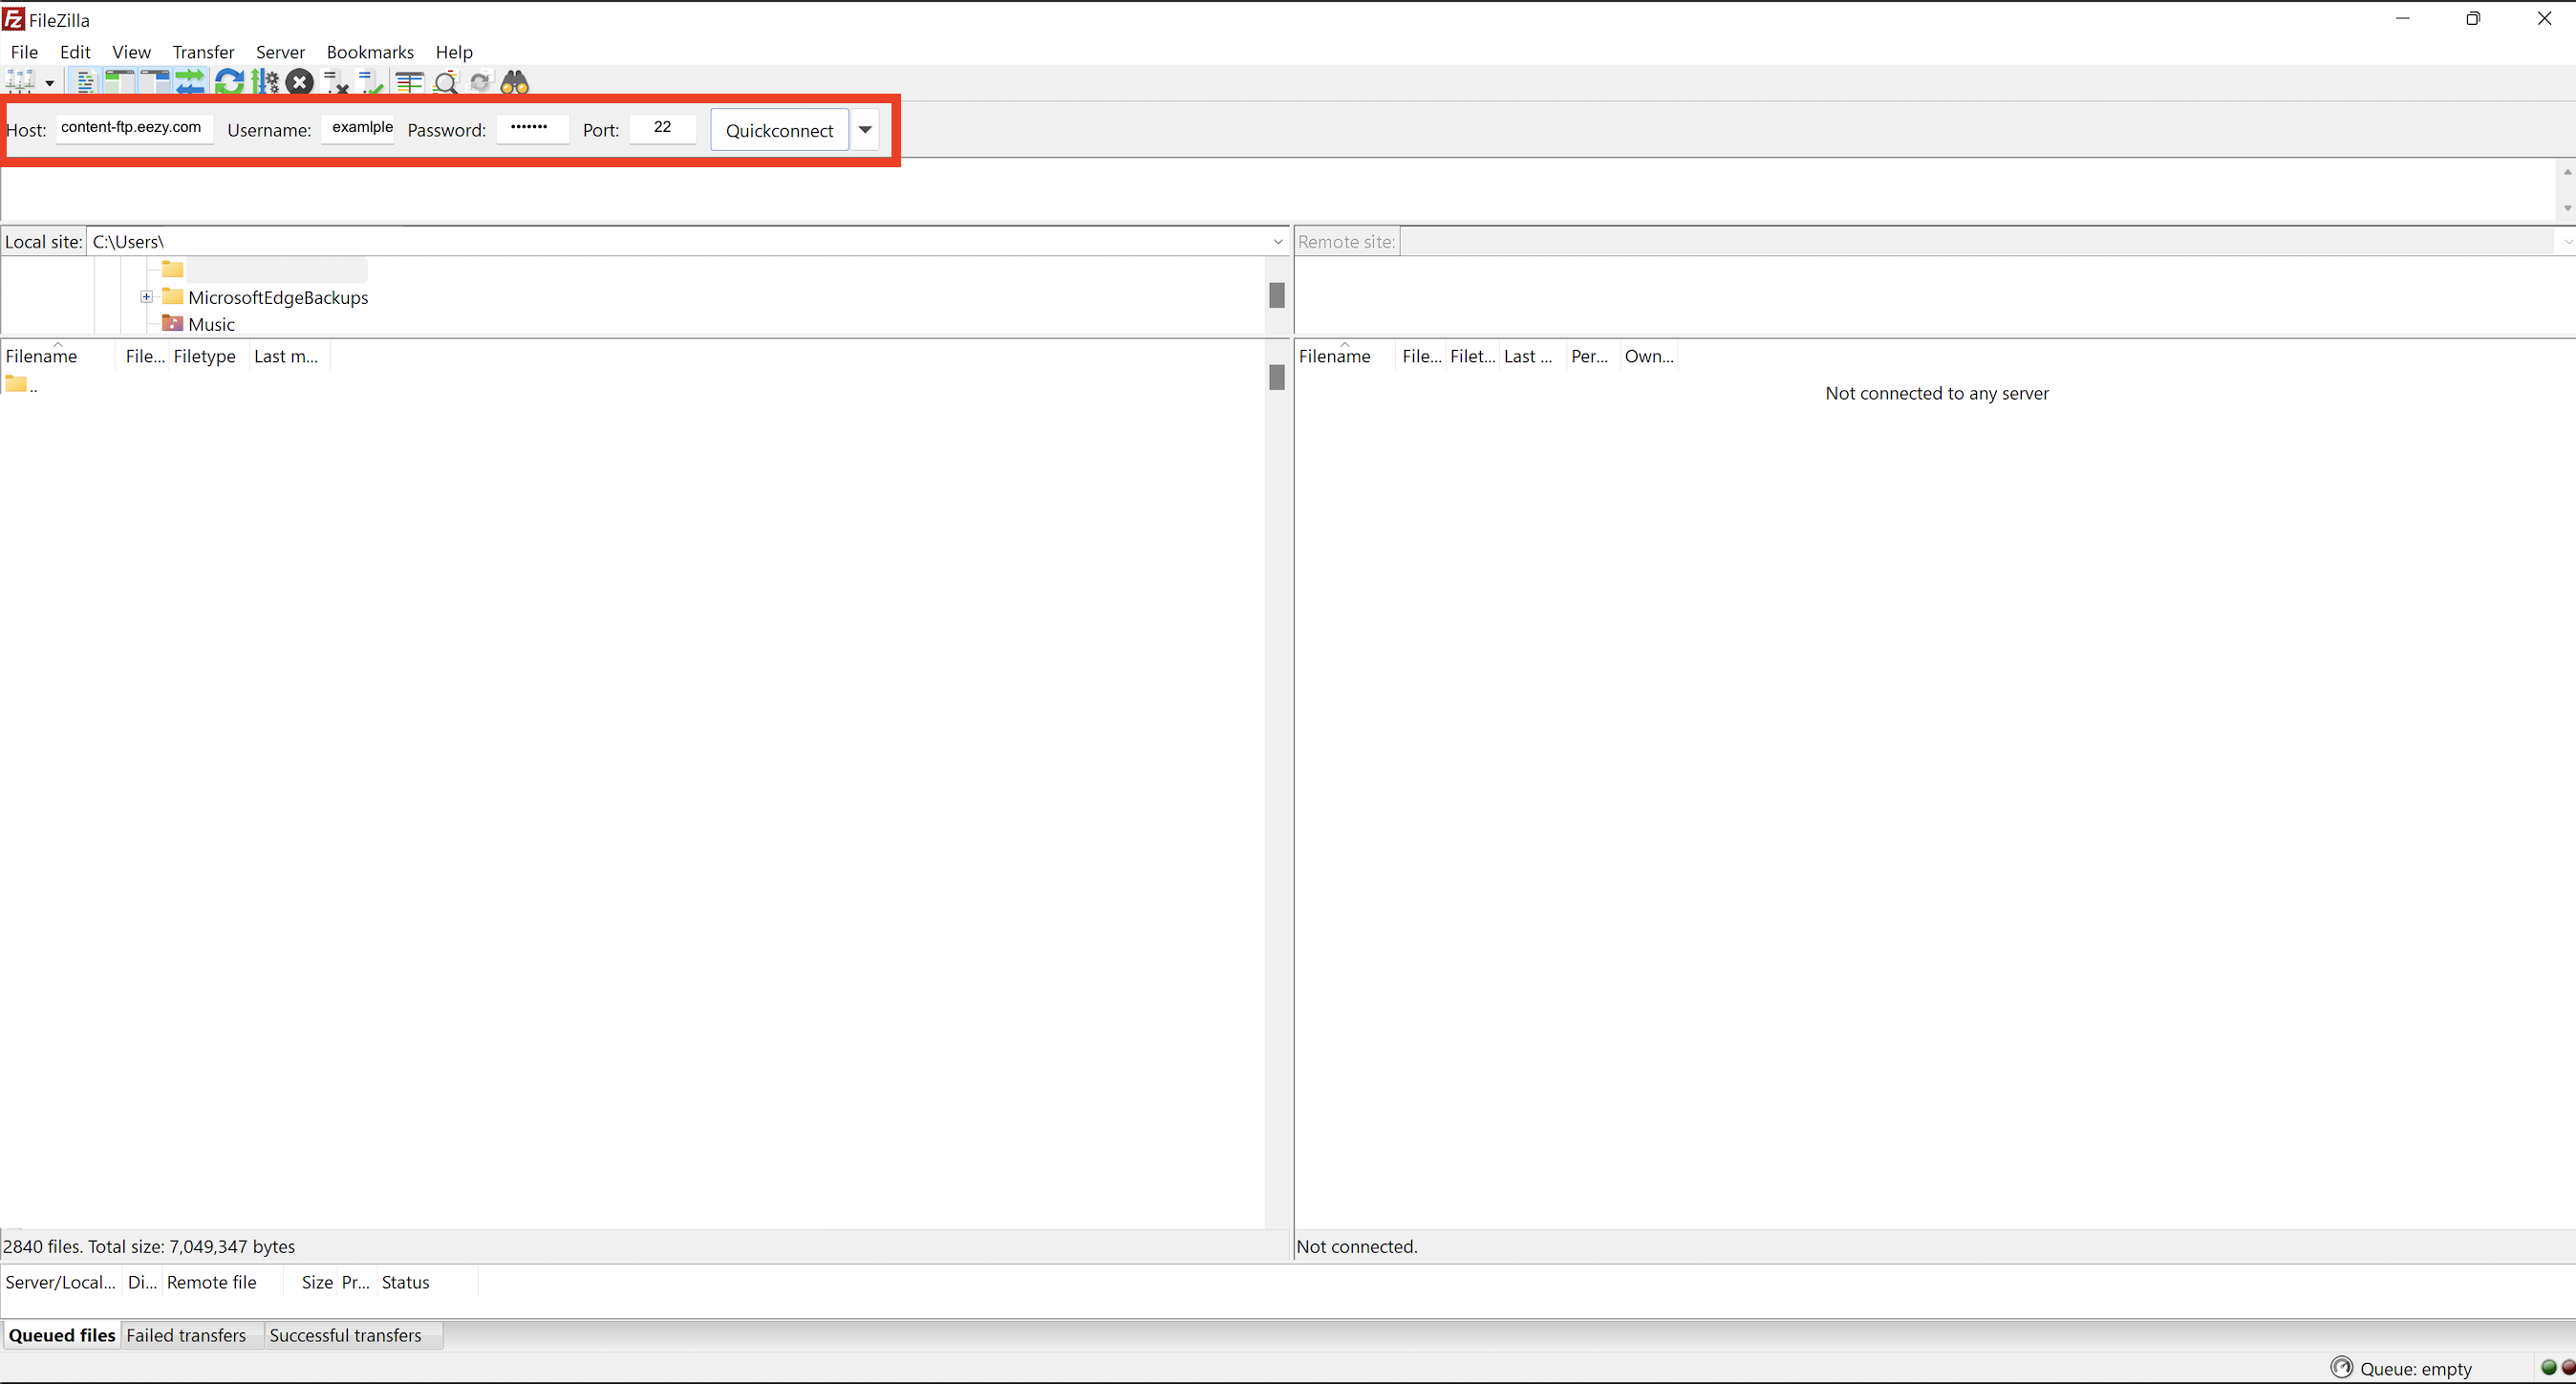Search files with binoculars icon
The width and height of the screenshot is (2576, 1384).
(x=515, y=83)
